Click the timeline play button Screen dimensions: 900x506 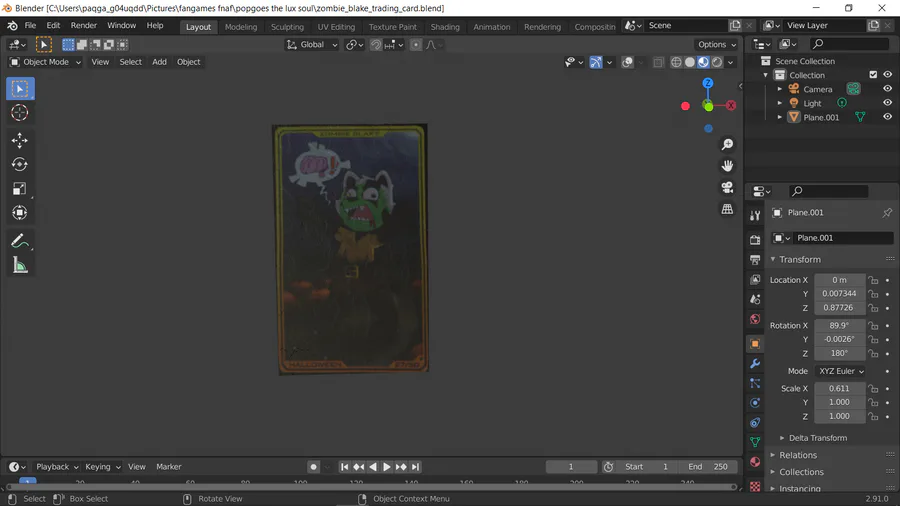[x=387, y=467]
